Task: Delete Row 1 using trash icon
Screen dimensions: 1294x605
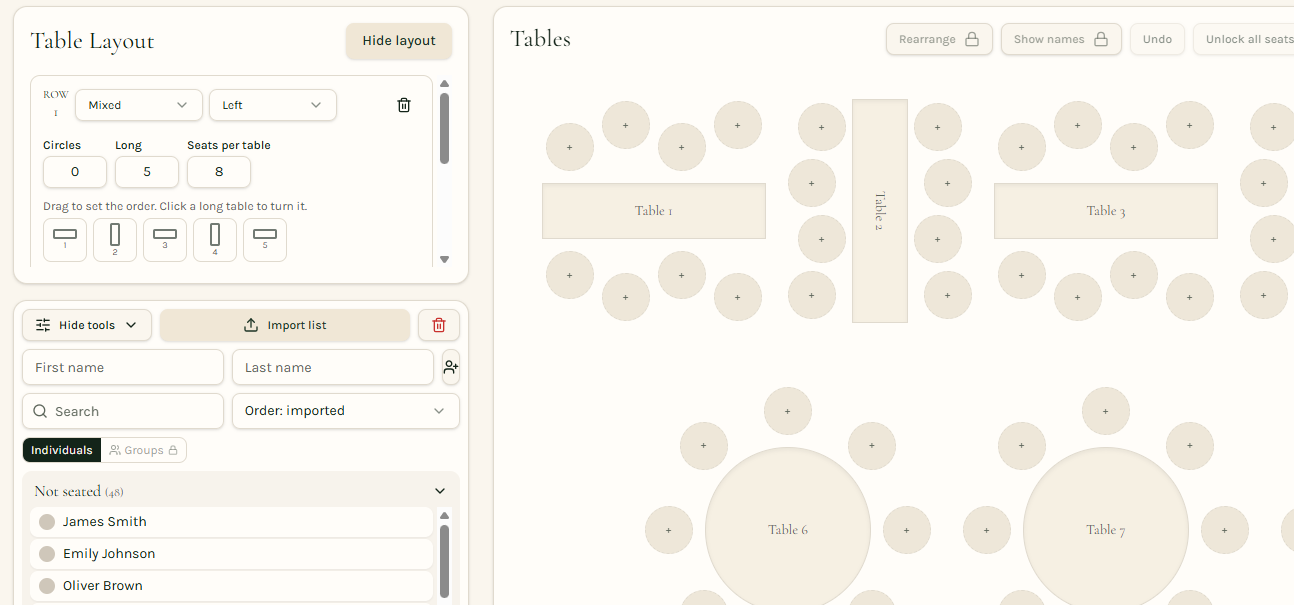Action: pyautogui.click(x=404, y=105)
